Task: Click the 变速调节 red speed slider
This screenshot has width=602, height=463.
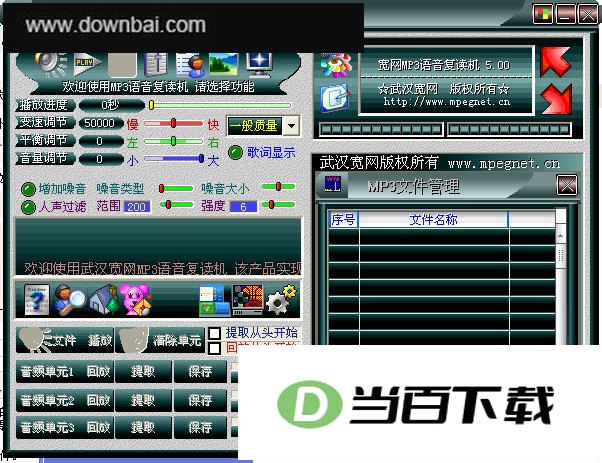Action: pos(173,123)
